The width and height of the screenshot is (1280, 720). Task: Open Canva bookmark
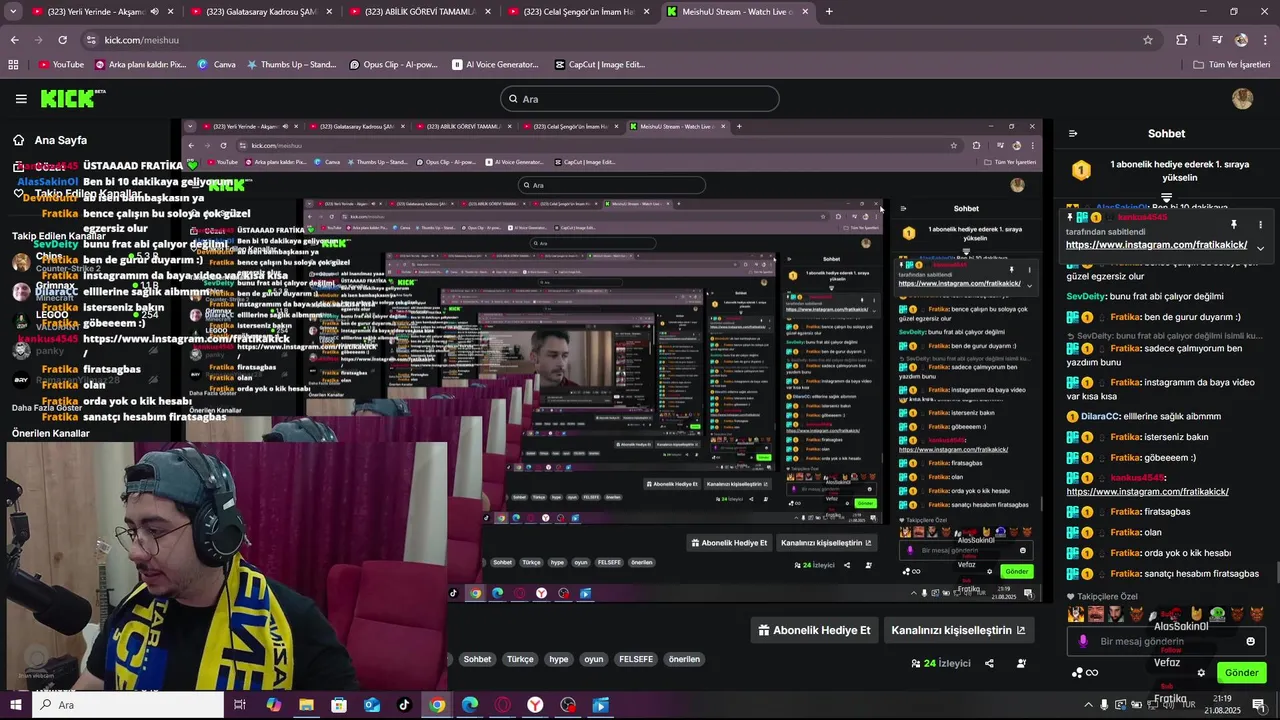[217, 64]
